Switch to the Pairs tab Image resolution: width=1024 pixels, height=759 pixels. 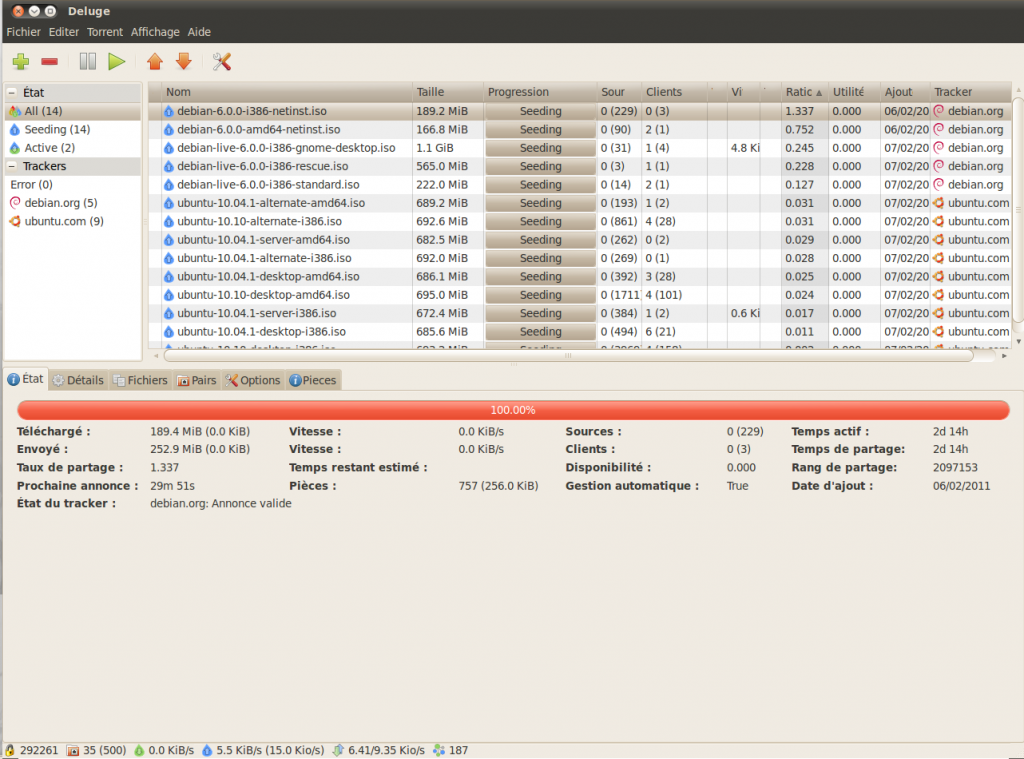(x=196, y=379)
